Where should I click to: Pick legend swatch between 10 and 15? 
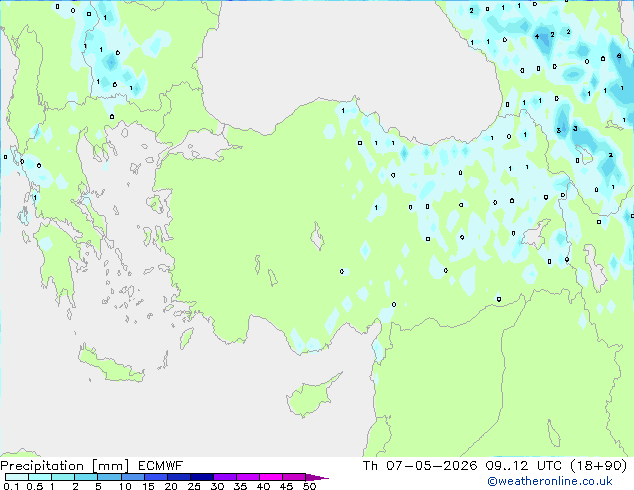(132, 477)
